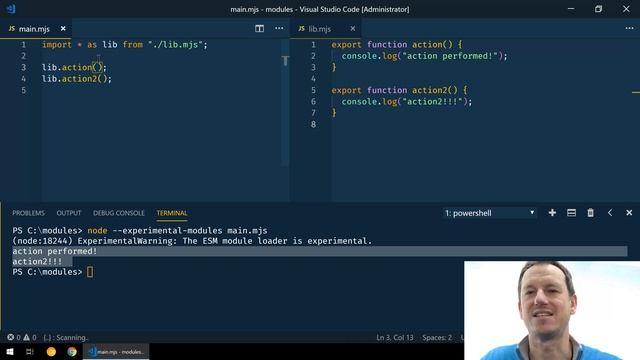Viewport: 640px width, 360px height.
Task: Click lib.action2() call on line 4
Action: (x=77, y=79)
